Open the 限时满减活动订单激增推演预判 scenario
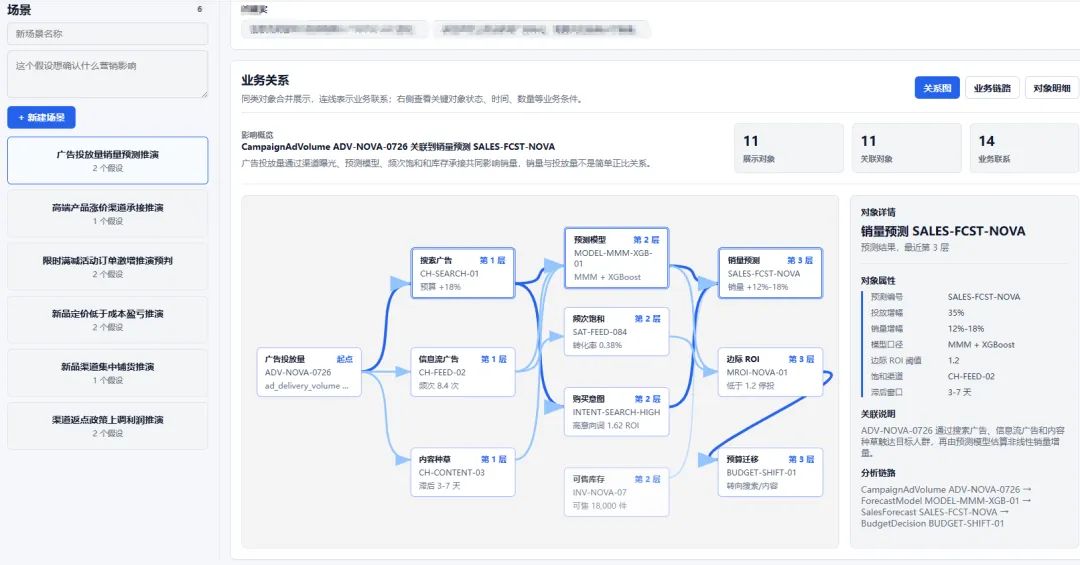This screenshot has height=565, width=1080. (107, 267)
